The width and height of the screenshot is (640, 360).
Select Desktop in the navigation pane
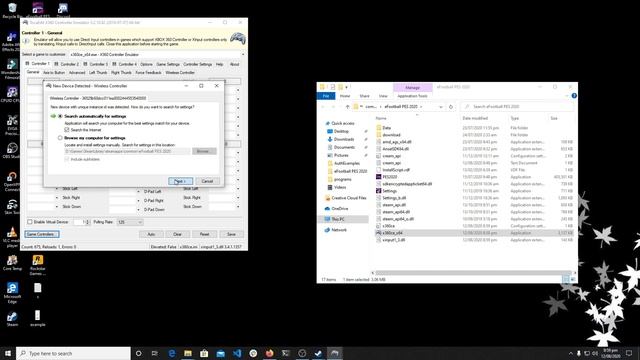(341, 131)
